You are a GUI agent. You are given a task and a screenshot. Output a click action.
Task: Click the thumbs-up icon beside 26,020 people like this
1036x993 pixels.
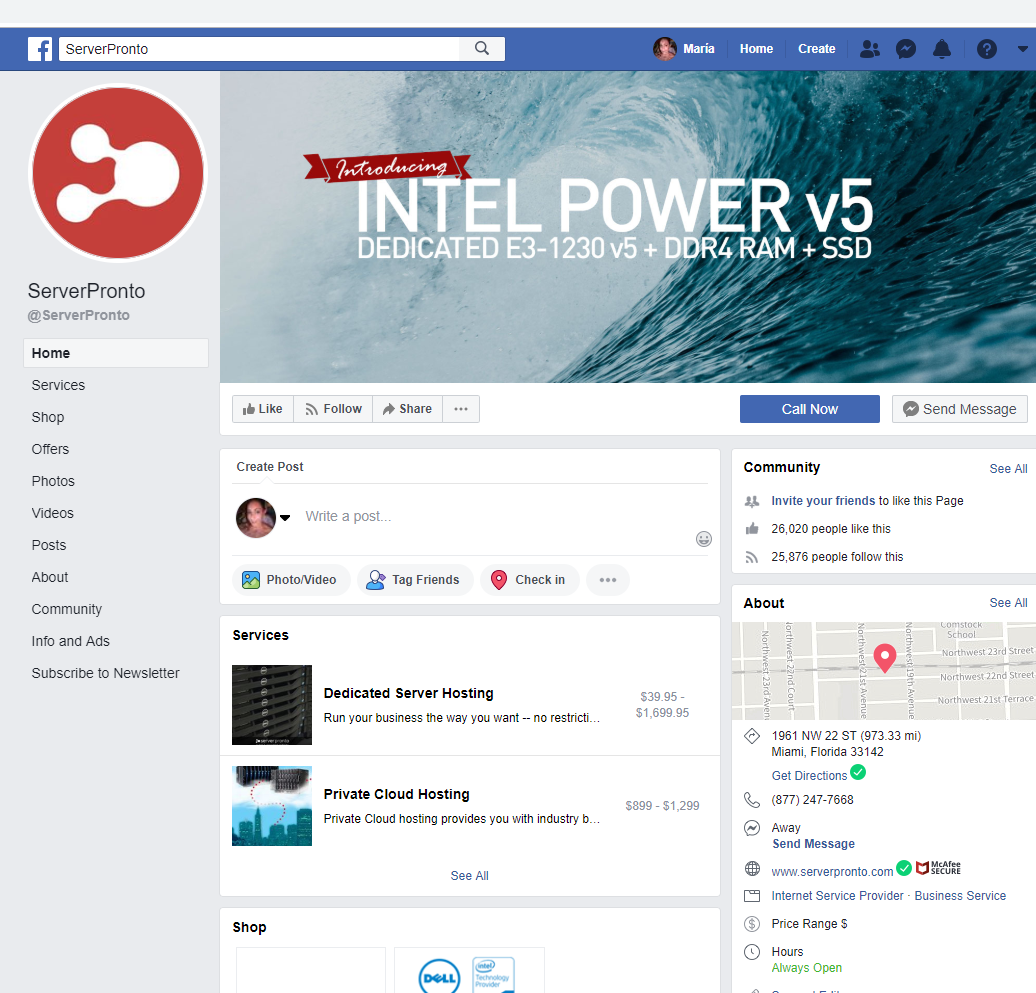tap(752, 529)
